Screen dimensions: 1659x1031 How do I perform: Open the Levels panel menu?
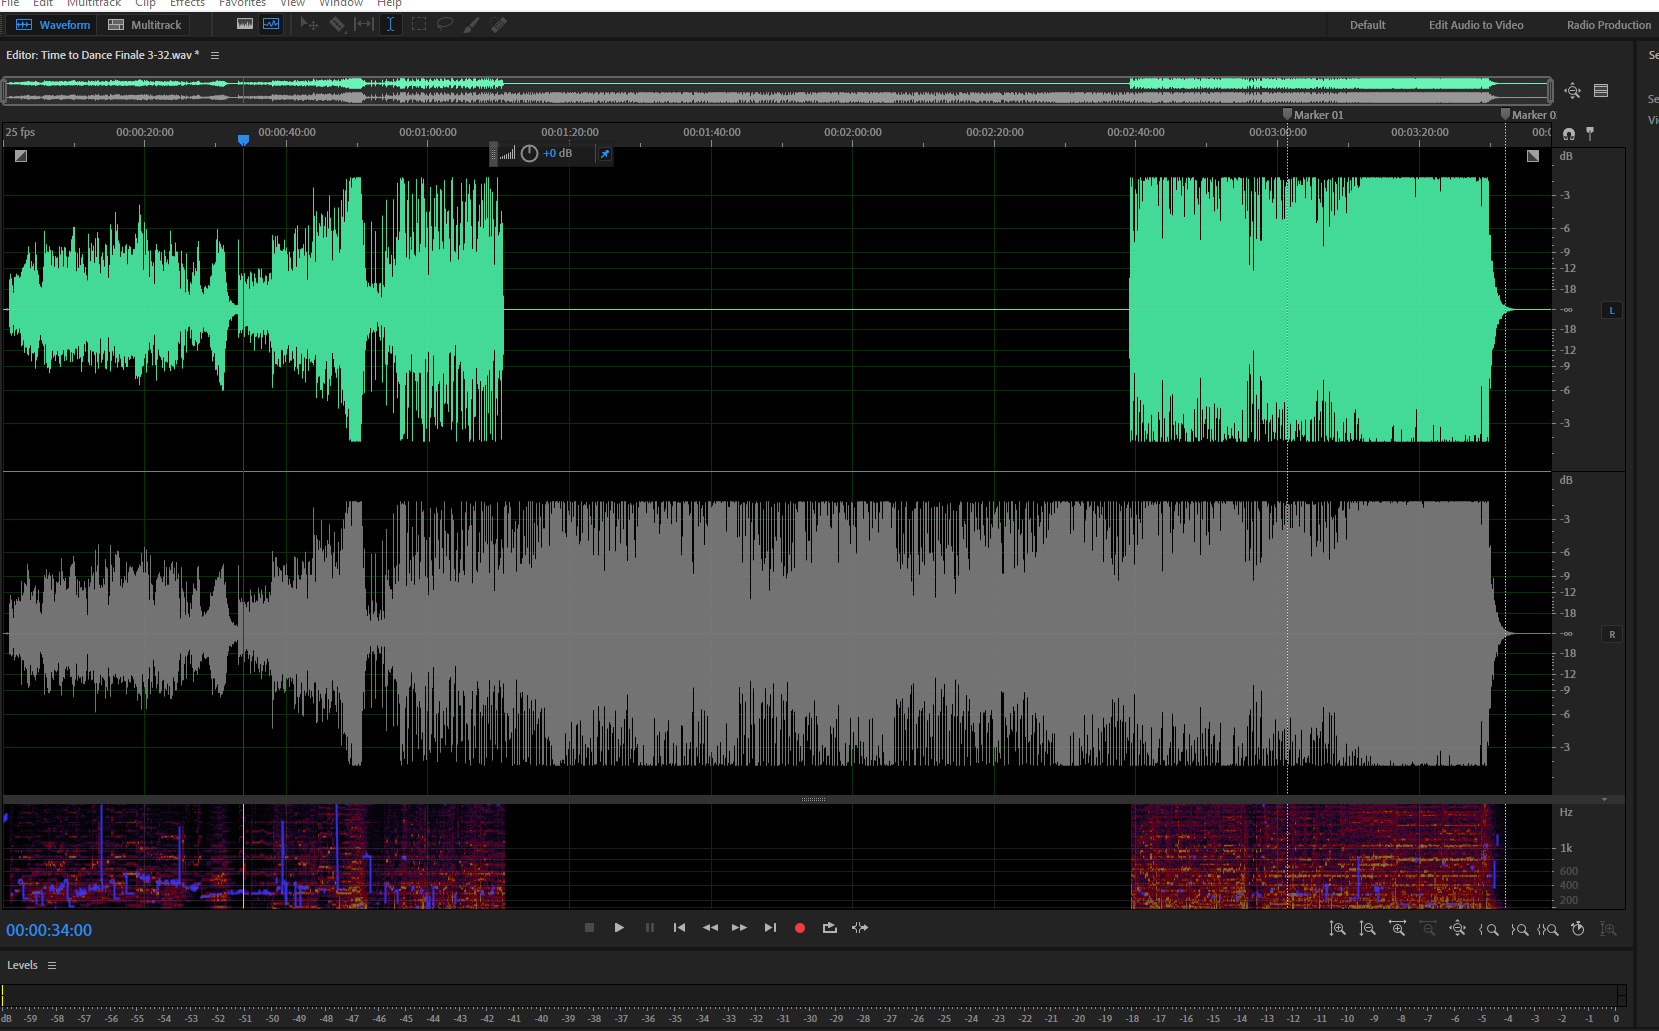[x=52, y=964]
